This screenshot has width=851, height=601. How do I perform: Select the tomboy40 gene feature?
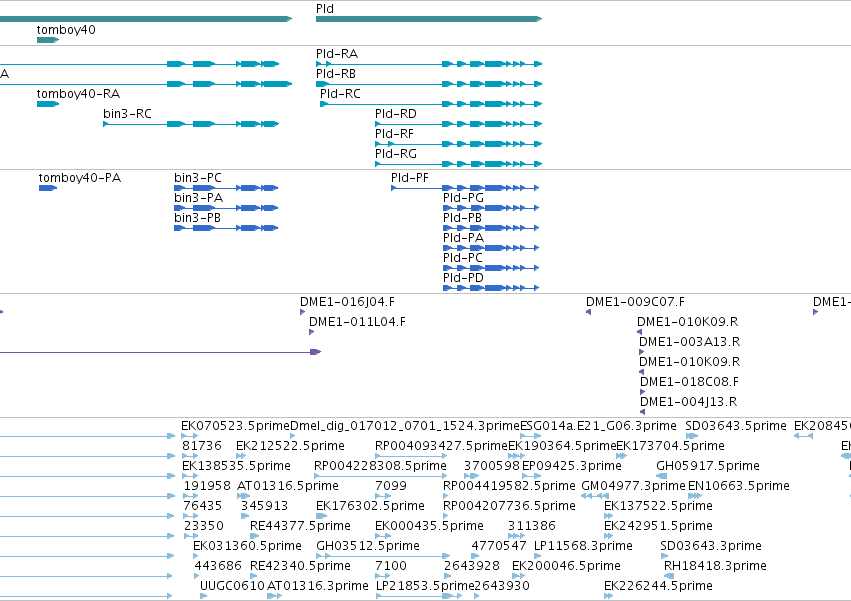pyautogui.click(x=48, y=40)
